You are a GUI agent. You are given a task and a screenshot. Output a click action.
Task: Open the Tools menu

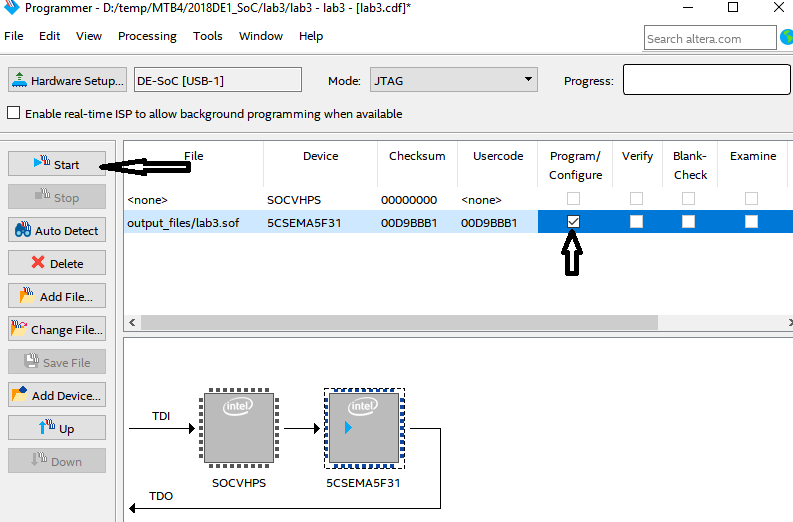(207, 36)
